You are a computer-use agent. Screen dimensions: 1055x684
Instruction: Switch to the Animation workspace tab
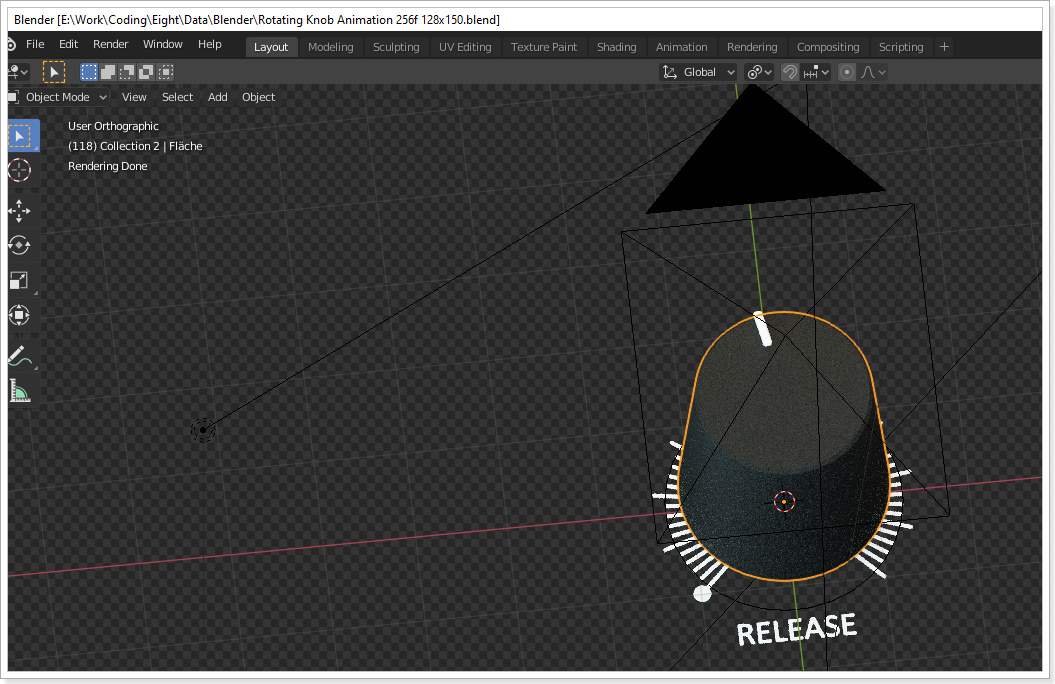point(682,47)
